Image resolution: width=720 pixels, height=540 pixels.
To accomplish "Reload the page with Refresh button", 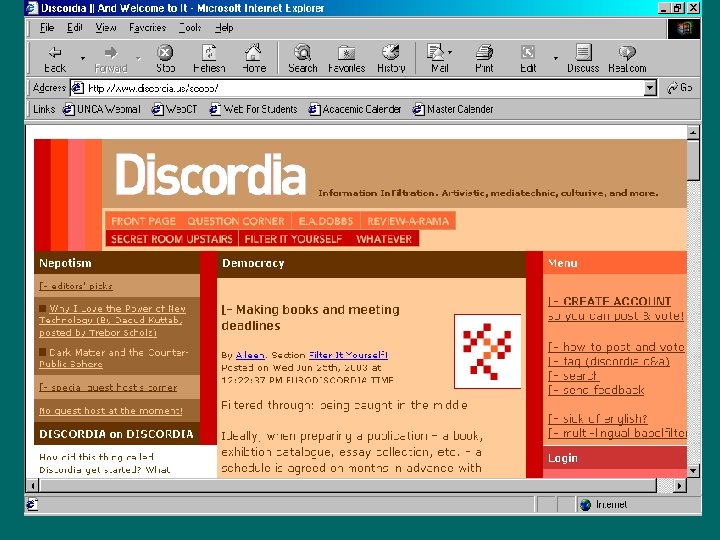I will pos(209,59).
